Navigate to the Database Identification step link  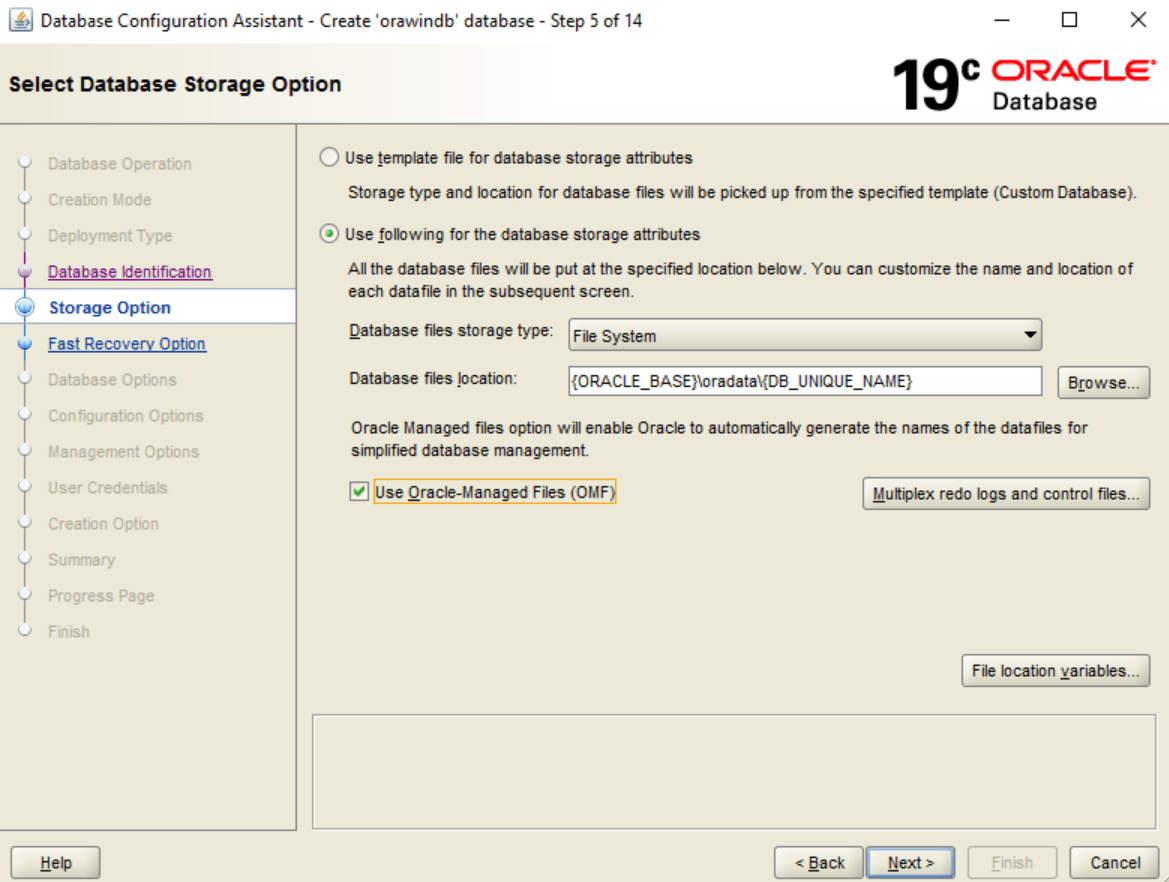129,271
